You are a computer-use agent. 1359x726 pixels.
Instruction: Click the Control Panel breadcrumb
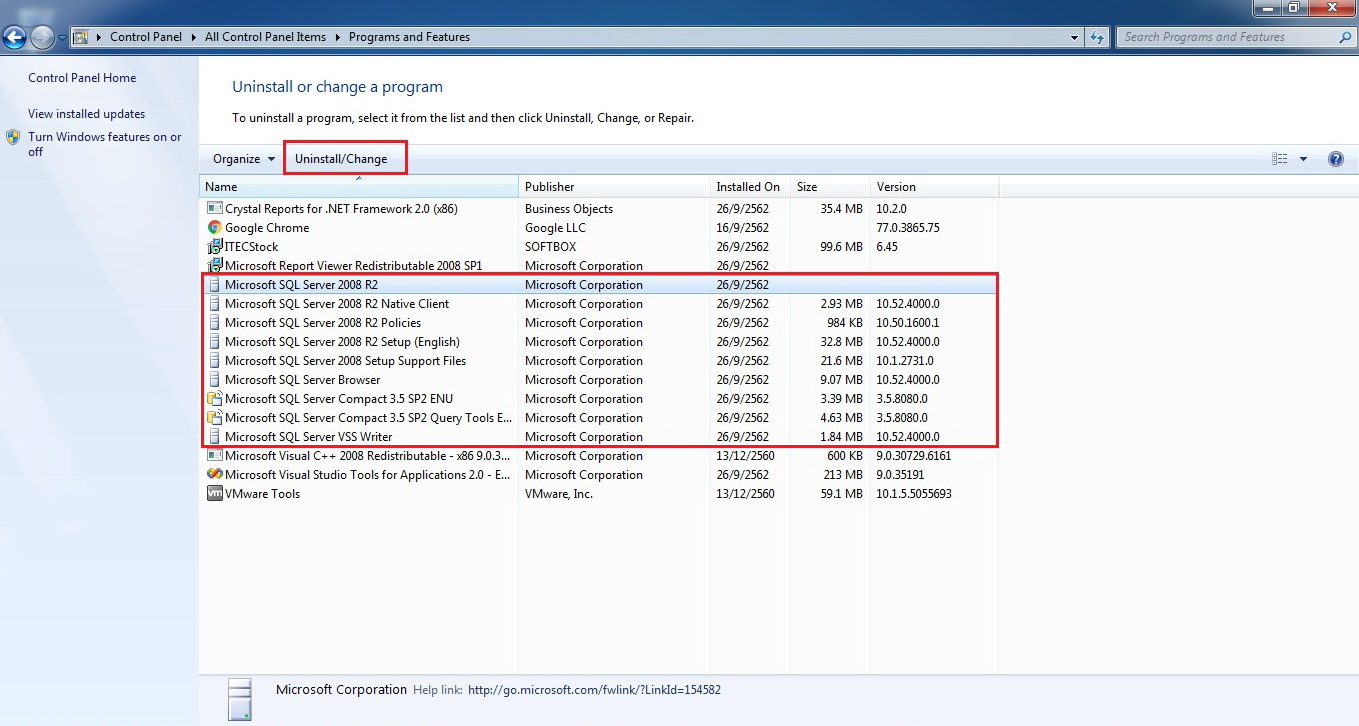coord(146,37)
